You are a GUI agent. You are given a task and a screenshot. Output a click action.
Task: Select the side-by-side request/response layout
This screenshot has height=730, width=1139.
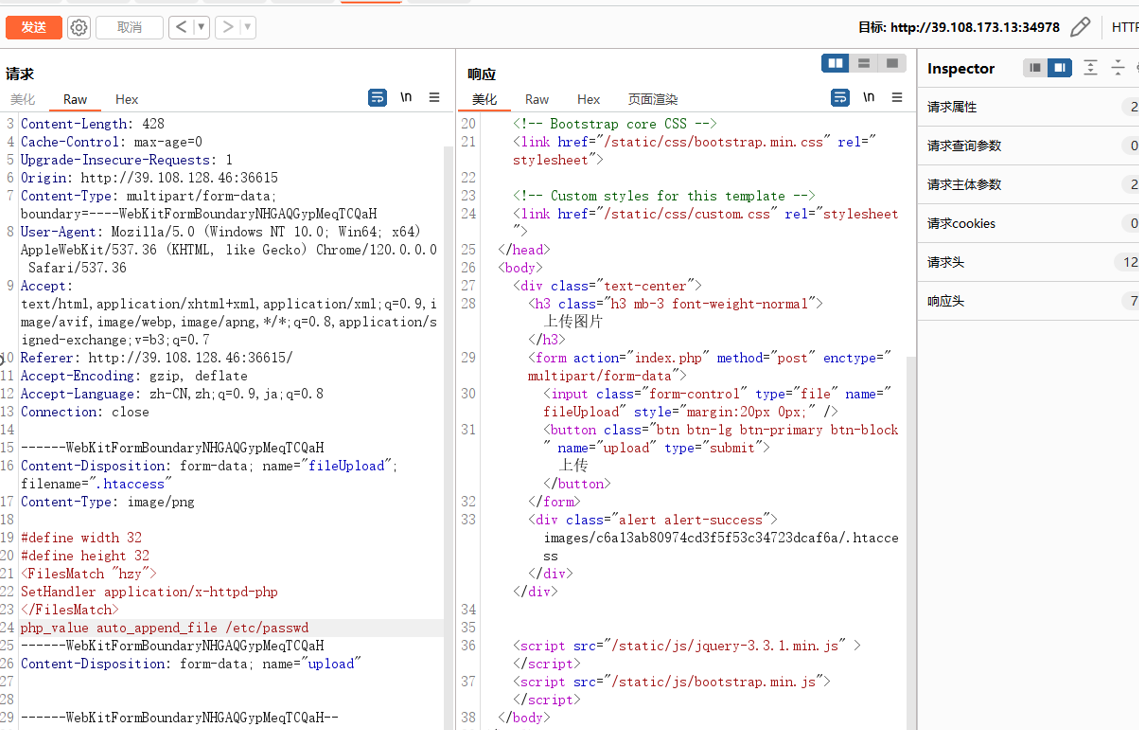click(835, 64)
